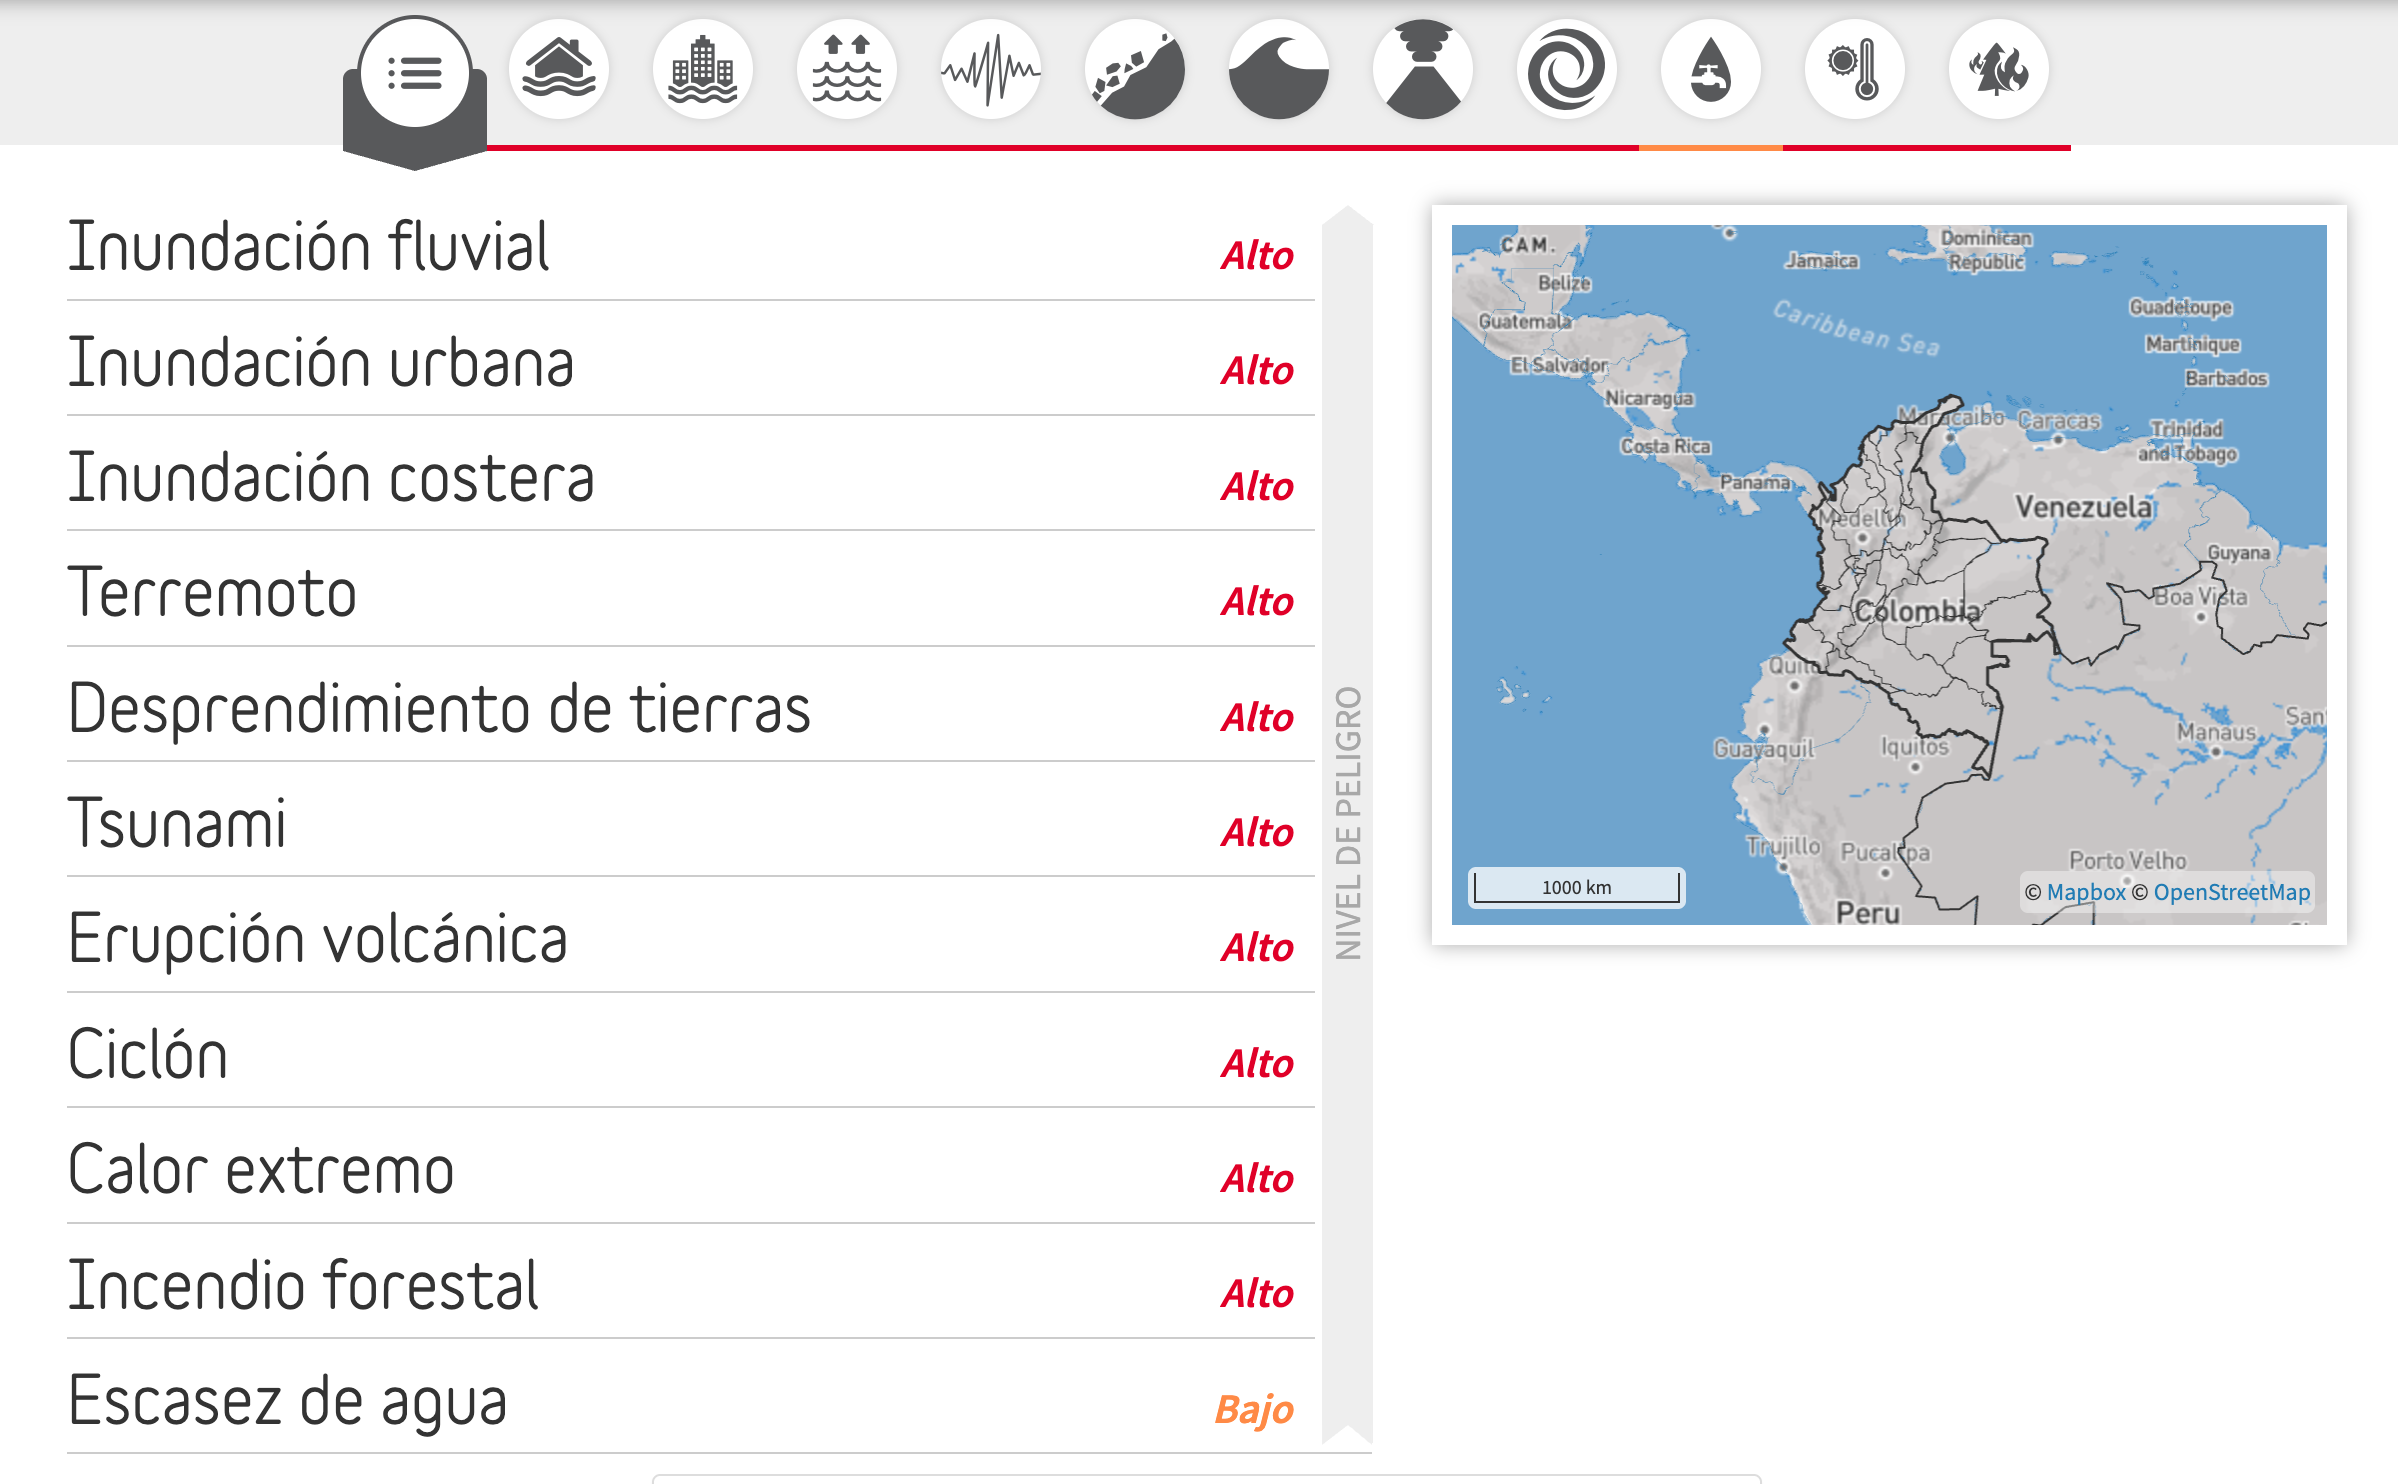Open the water scarcity droplet icon

pos(1710,70)
